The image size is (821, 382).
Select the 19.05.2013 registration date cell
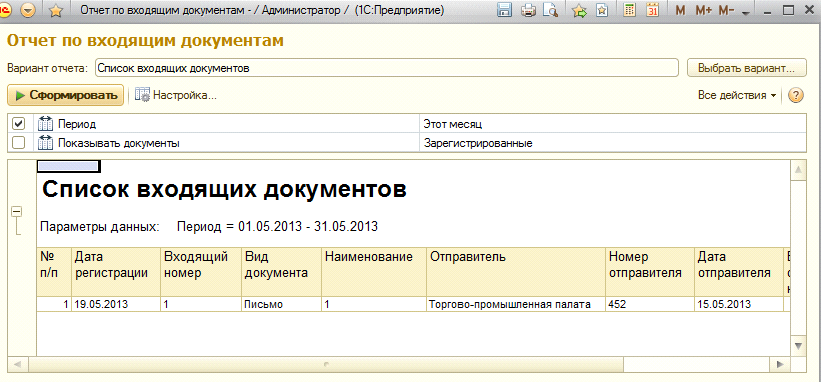(x=116, y=305)
